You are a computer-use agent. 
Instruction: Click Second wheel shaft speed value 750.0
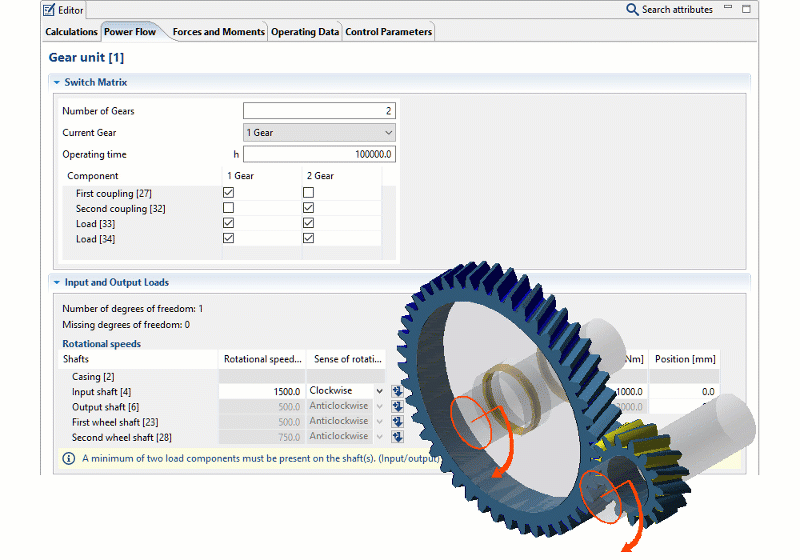(262, 437)
